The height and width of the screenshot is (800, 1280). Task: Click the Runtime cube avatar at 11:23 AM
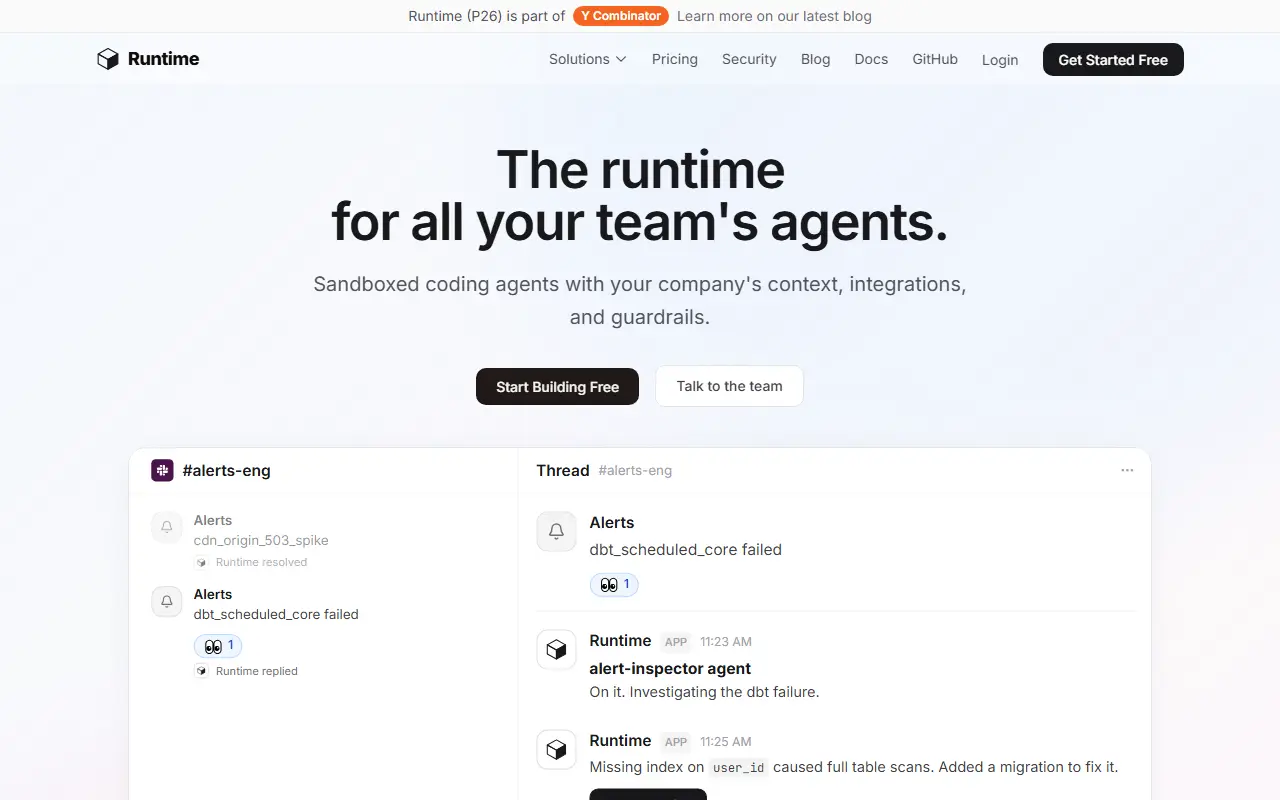pyautogui.click(x=557, y=649)
